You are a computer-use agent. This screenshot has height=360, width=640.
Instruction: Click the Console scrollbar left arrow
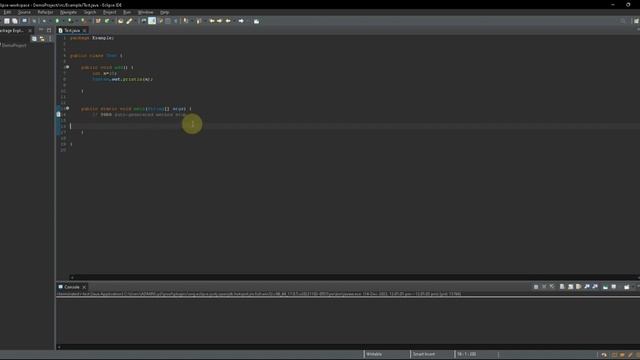click(x=59, y=347)
